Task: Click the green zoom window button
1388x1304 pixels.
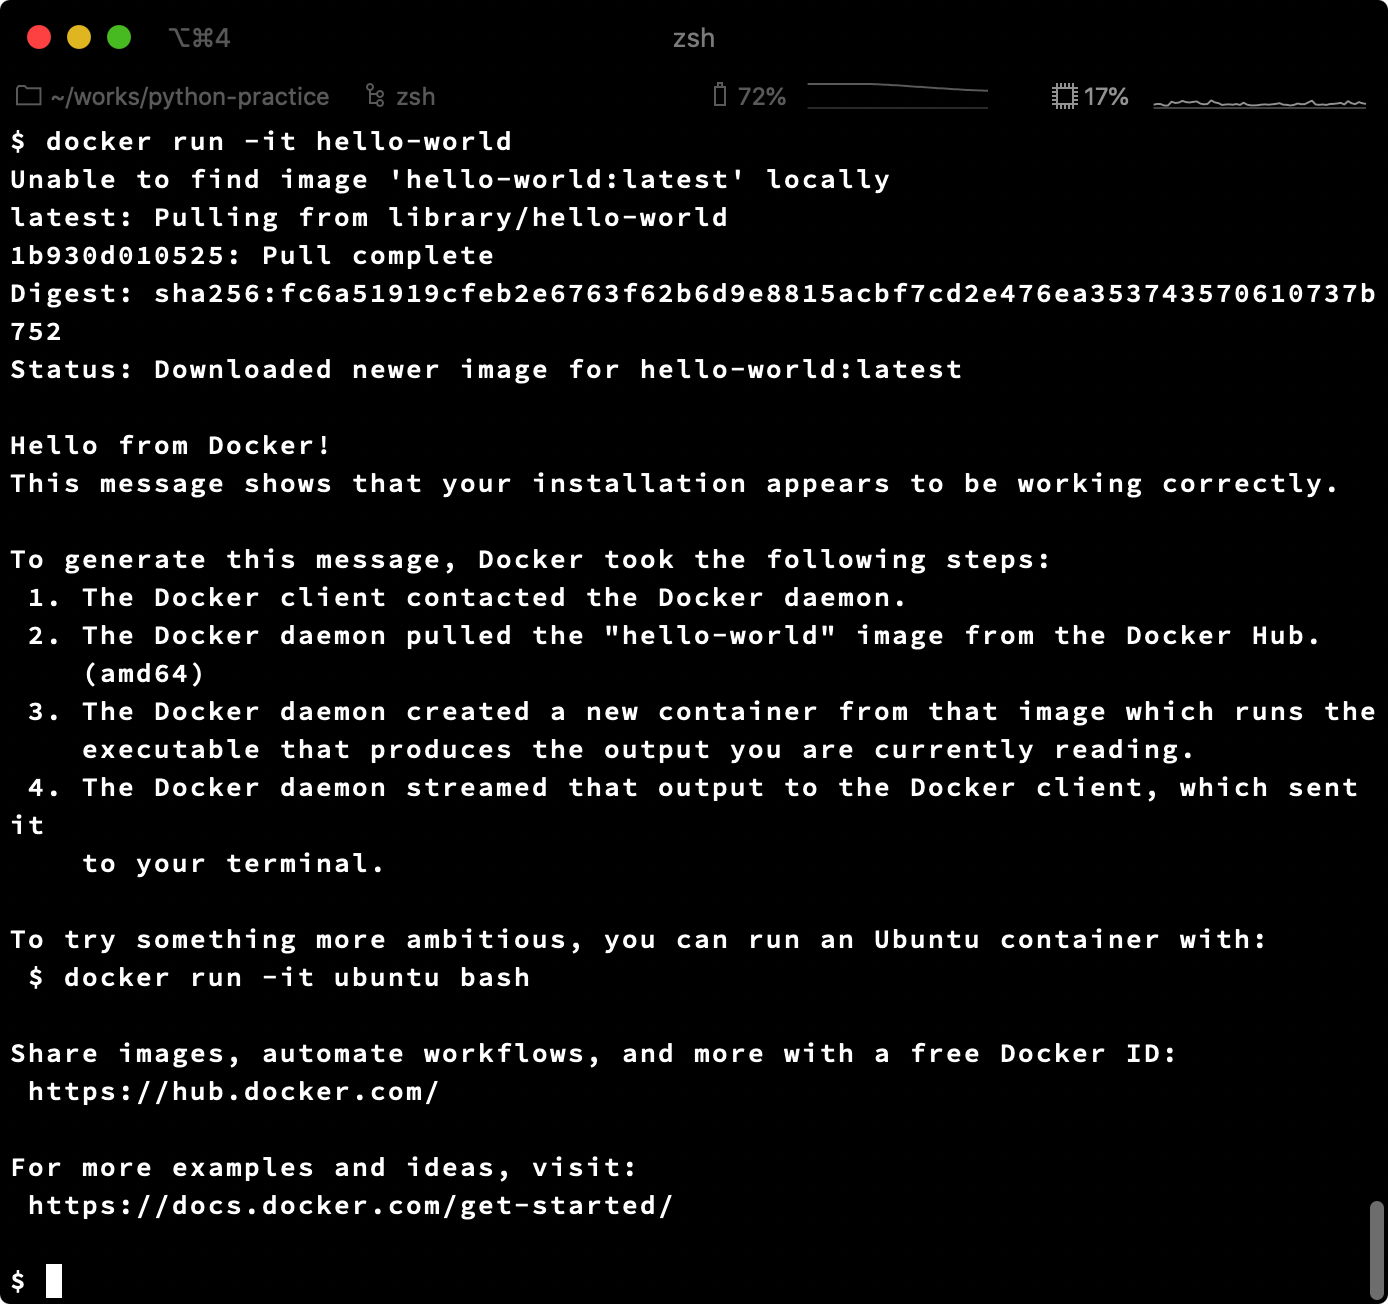Action: click(x=119, y=38)
